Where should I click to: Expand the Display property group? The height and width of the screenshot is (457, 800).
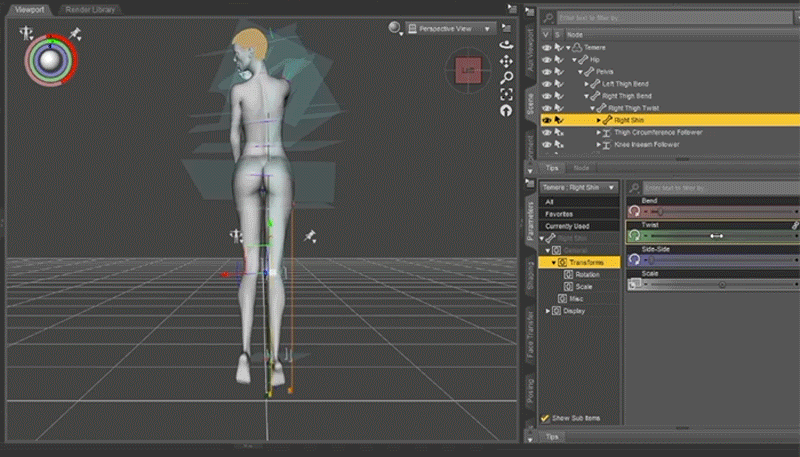548,311
